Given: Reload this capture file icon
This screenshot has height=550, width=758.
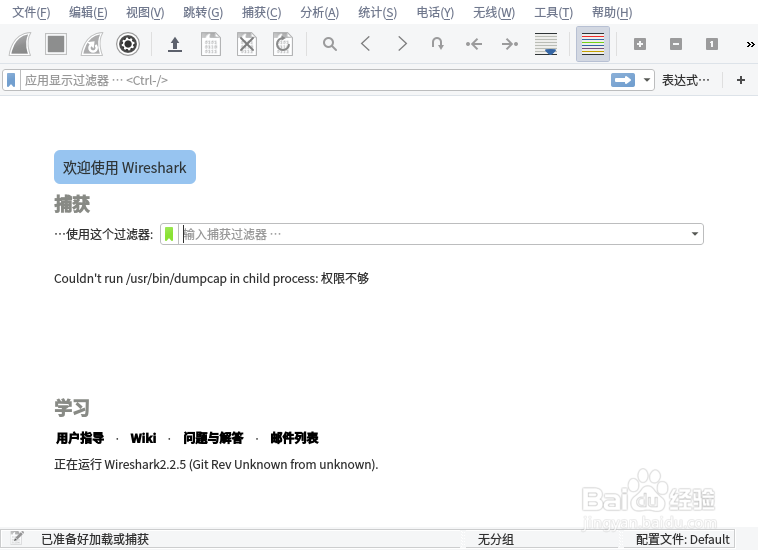Looking at the screenshot, I should [283, 44].
